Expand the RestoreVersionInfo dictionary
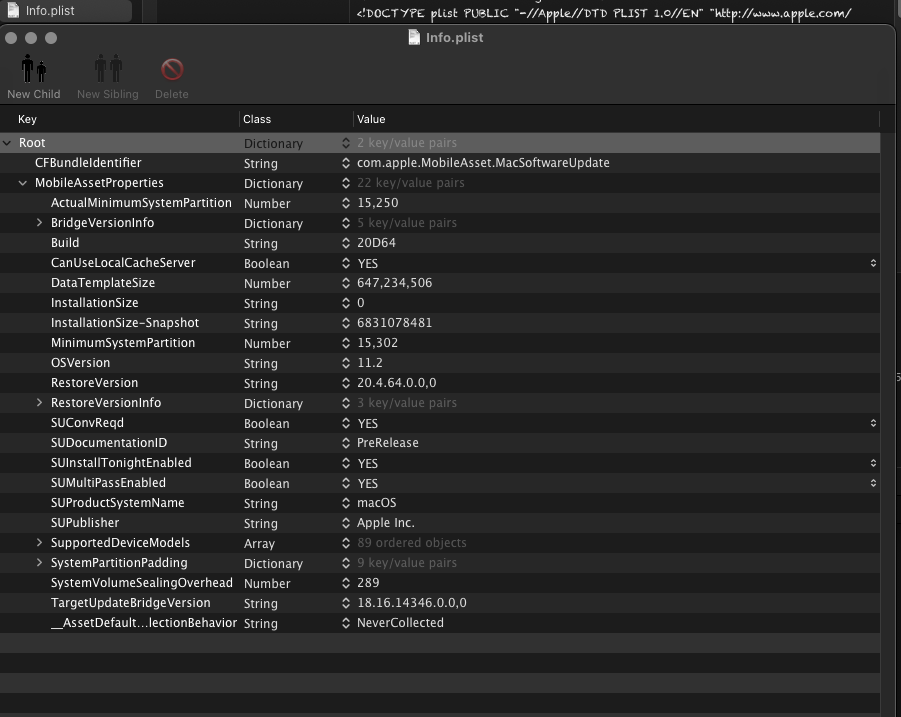This screenshot has height=717, width=901. click(x=39, y=403)
